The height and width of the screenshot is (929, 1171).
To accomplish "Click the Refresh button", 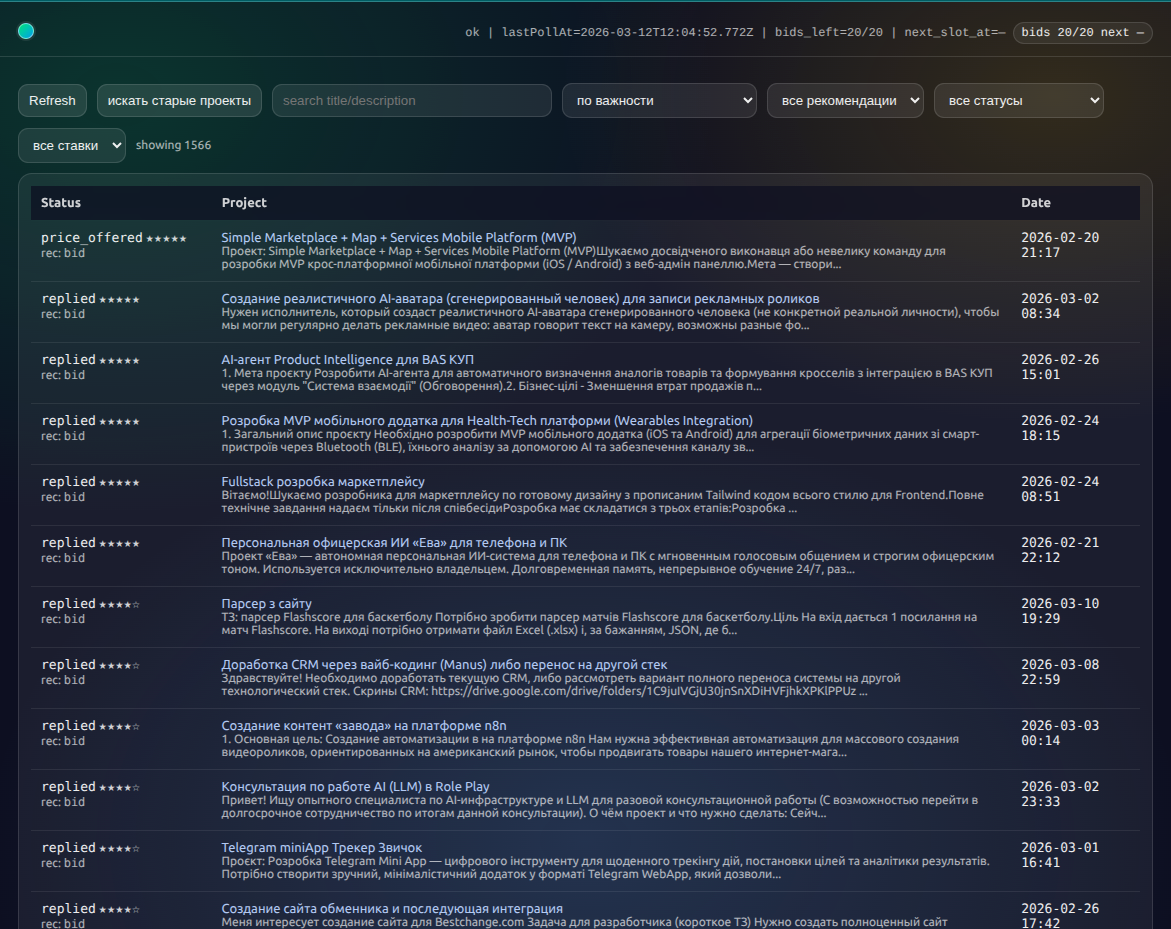I will [x=52, y=101].
